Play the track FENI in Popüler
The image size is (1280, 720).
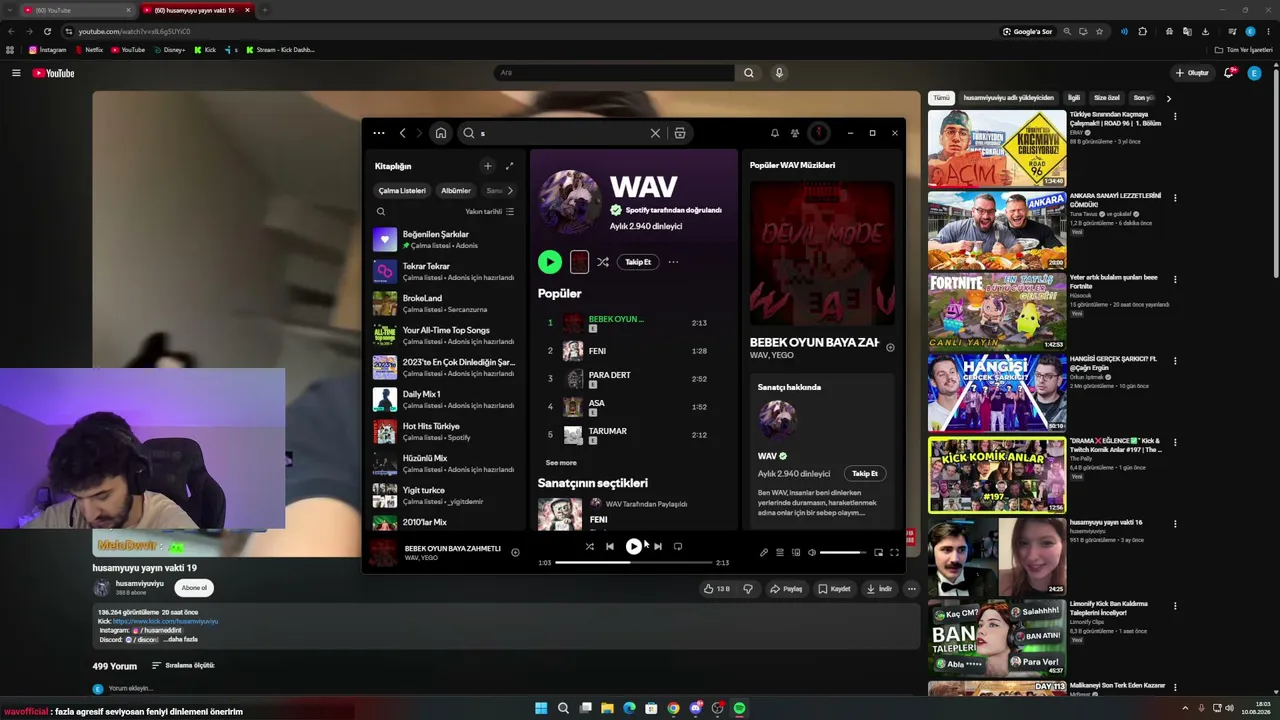(634, 351)
